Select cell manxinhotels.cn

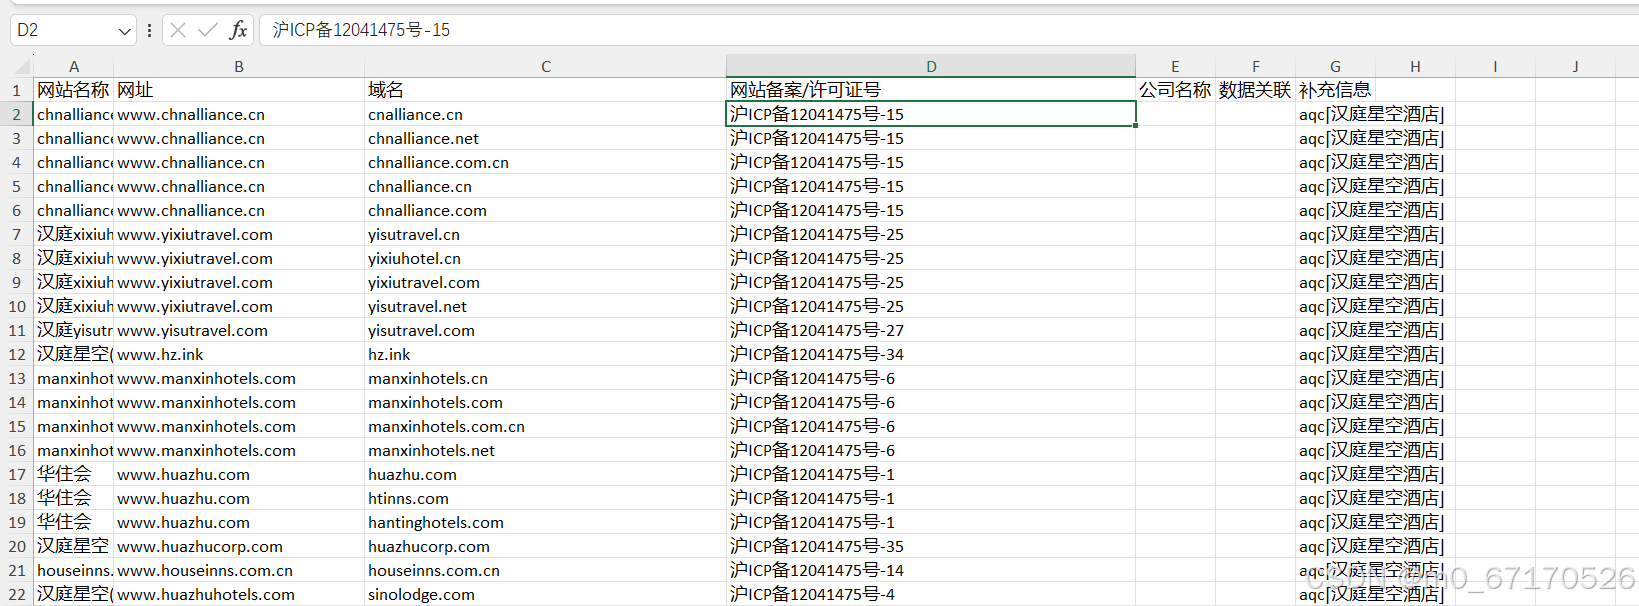pyautogui.click(x=546, y=378)
